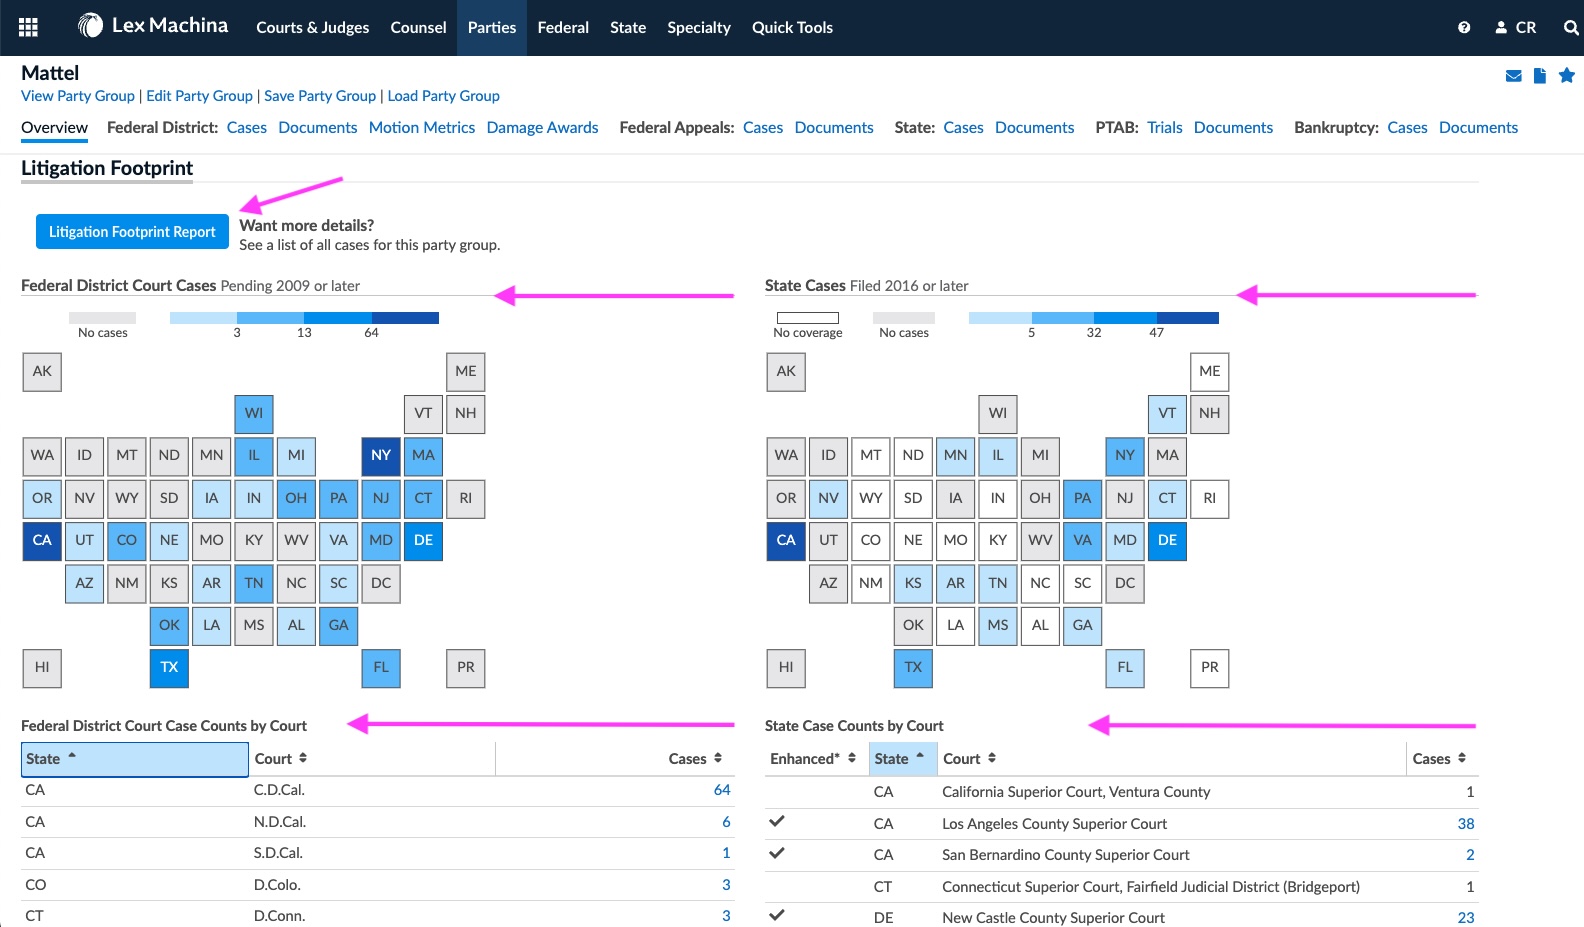
Task: Click the Litigation Footprint Report button
Action: tap(132, 232)
